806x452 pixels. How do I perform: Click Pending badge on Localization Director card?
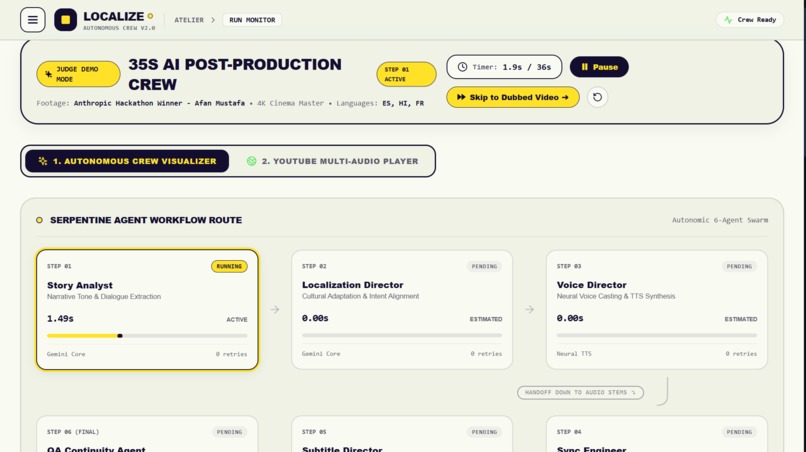[484, 266]
